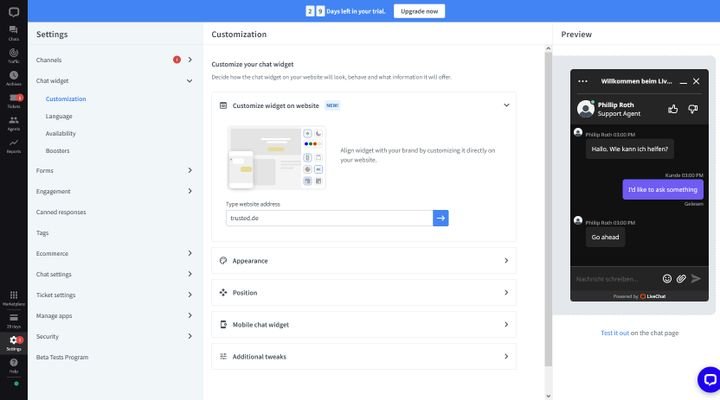Open Canned responses settings

click(x=61, y=212)
